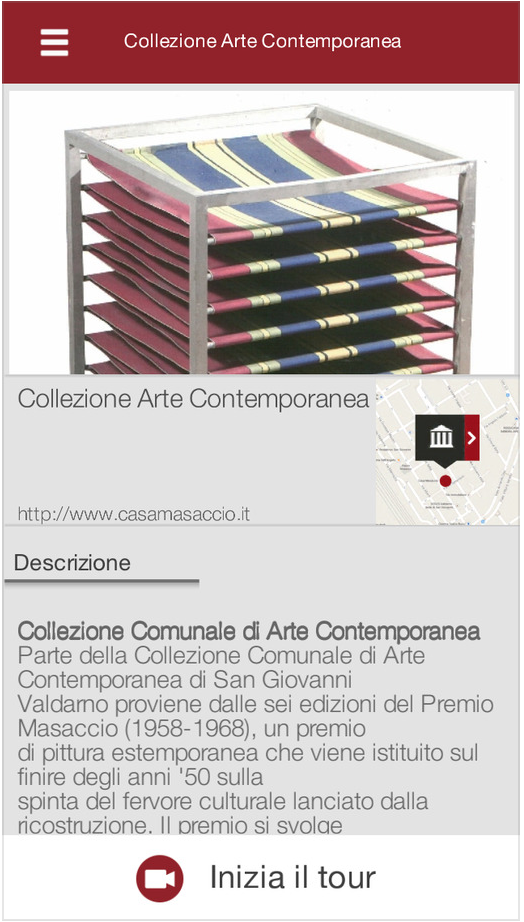Click the text line about 'fervore culturale'
Screen dimensions: 524x922
point(223,801)
